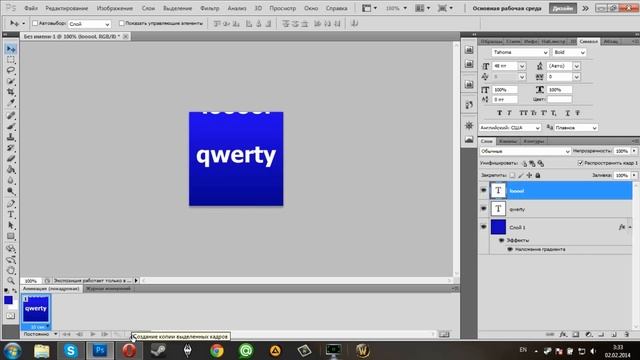
Task: Click lock position cross icon in Layers panel
Action: 529,176
